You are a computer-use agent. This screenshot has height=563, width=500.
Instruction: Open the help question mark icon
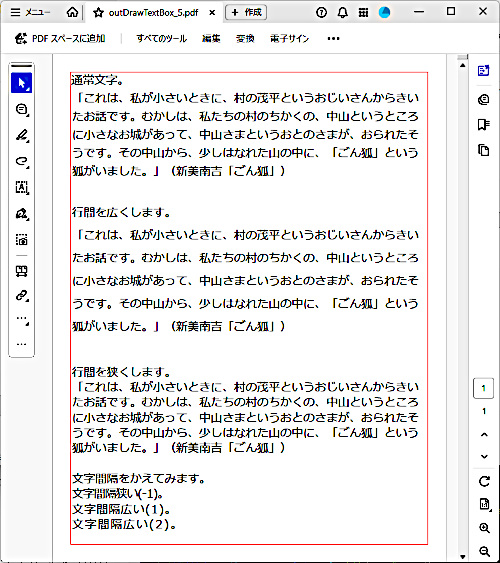[x=321, y=13]
